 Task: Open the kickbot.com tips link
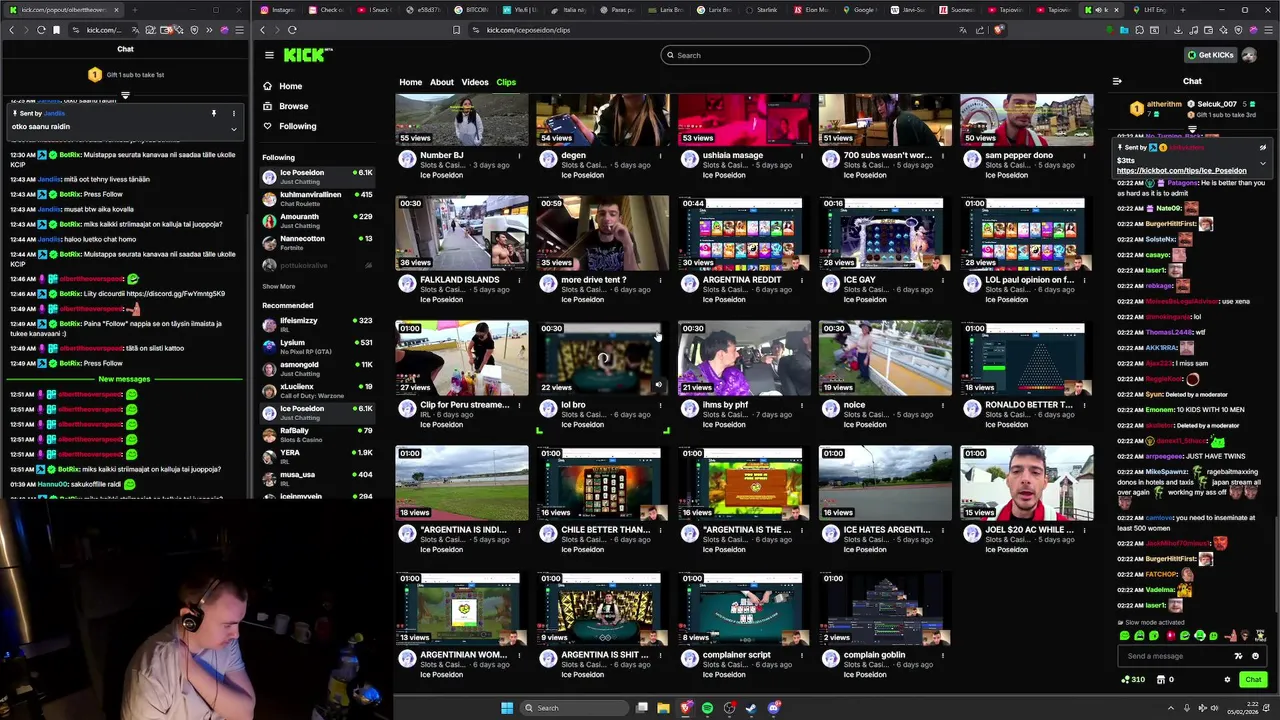point(1182,171)
